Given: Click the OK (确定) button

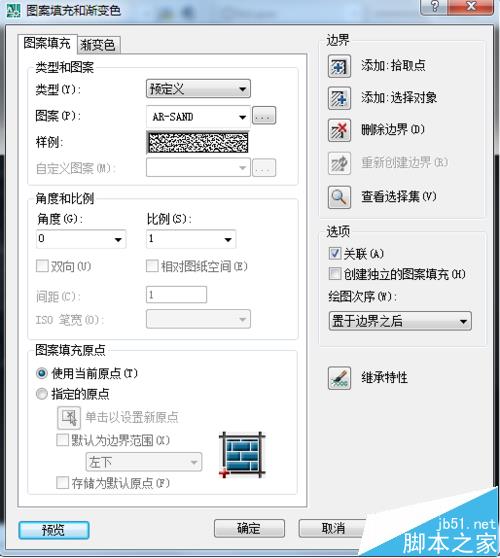Looking at the screenshot, I should 249,528.
